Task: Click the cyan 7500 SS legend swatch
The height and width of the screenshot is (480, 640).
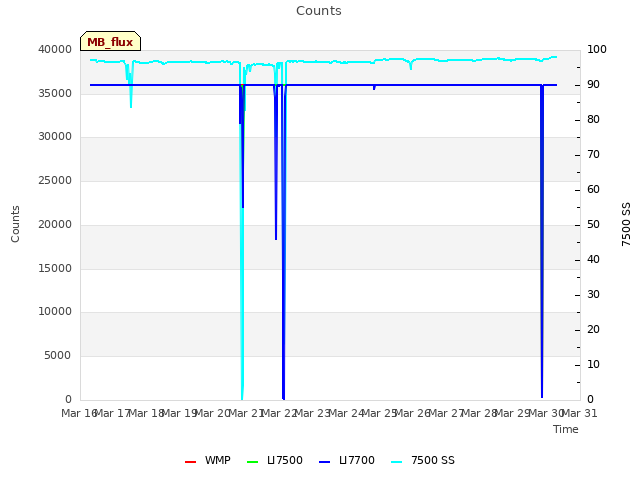Action: pyautogui.click(x=397, y=462)
